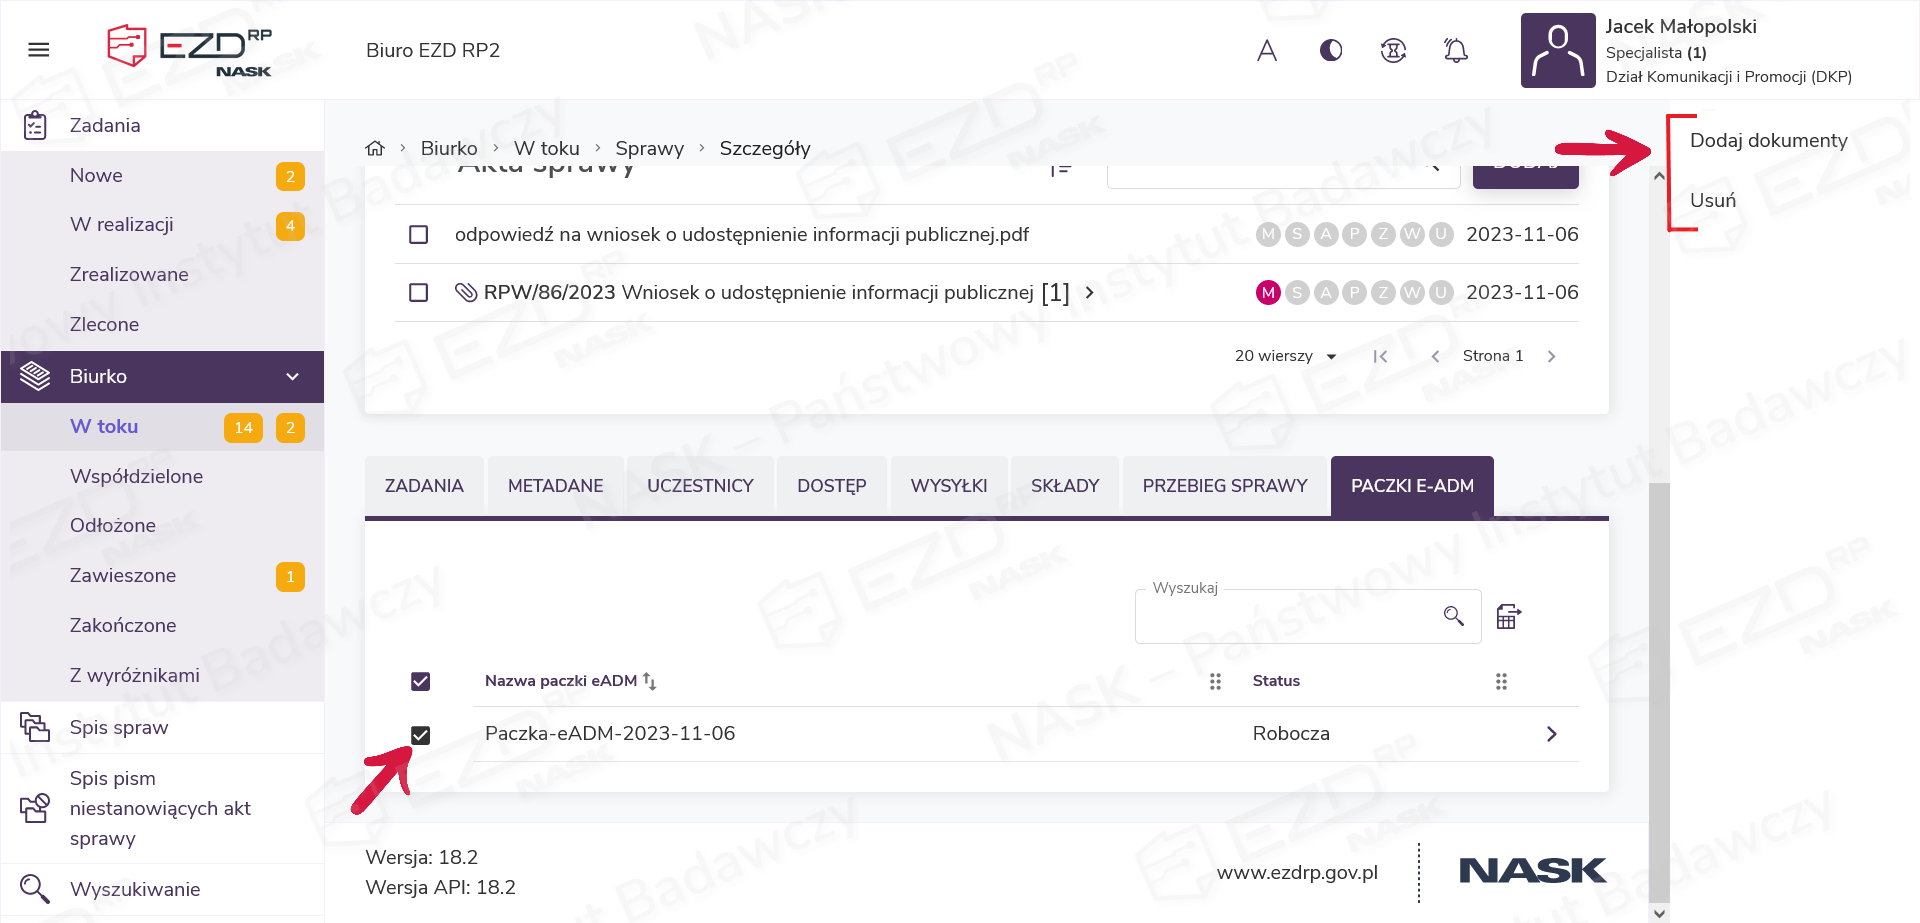Click the help lifebuoy icon
The height and width of the screenshot is (923, 1920).
[1393, 50]
